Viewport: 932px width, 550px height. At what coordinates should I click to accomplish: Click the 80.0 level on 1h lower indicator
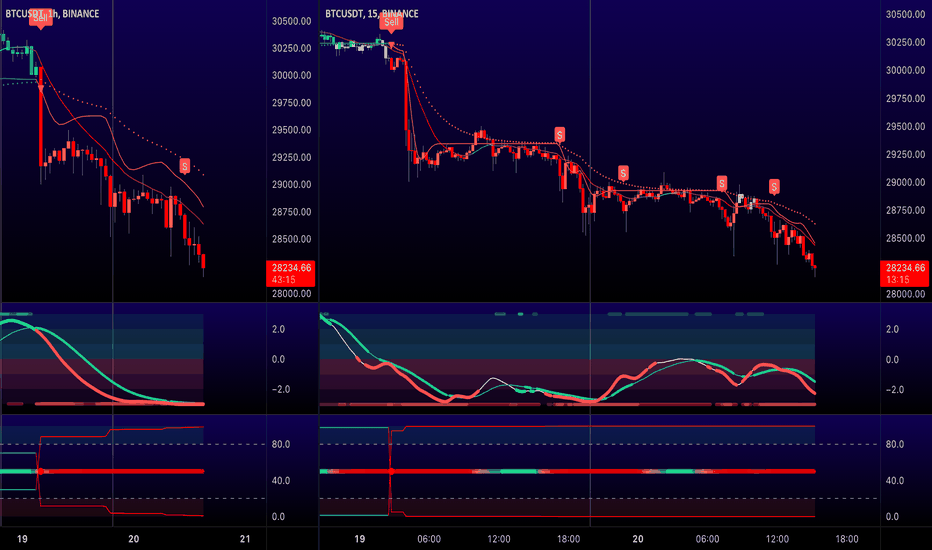(281, 444)
